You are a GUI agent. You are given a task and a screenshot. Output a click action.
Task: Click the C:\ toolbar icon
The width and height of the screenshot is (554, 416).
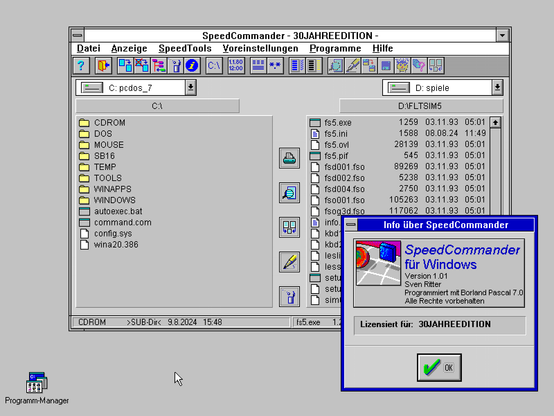214,66
